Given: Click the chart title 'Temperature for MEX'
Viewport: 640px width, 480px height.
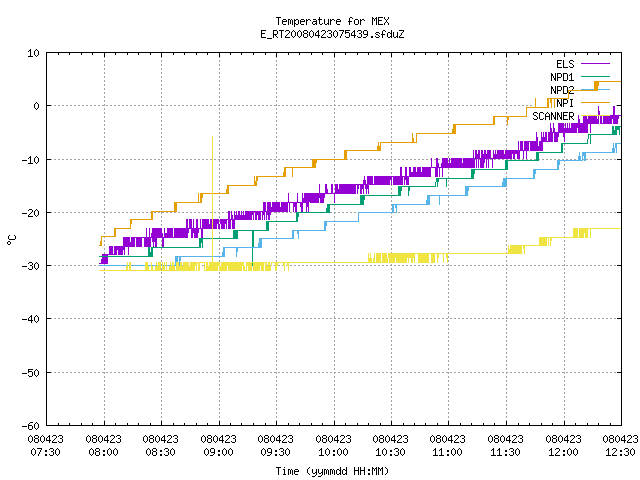Looking at the screenshot, I should point(332,21).
